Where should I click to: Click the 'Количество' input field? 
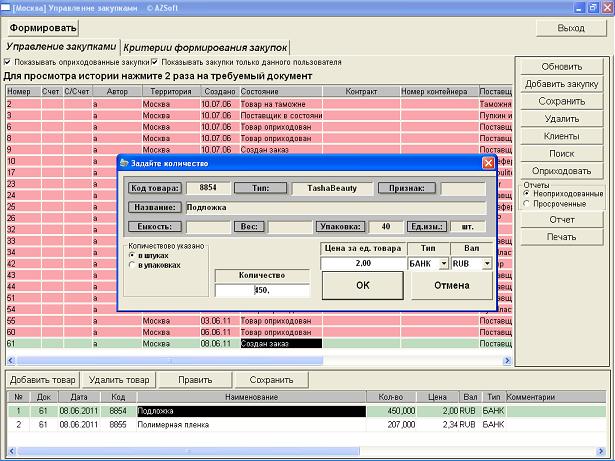click(262, 290)
